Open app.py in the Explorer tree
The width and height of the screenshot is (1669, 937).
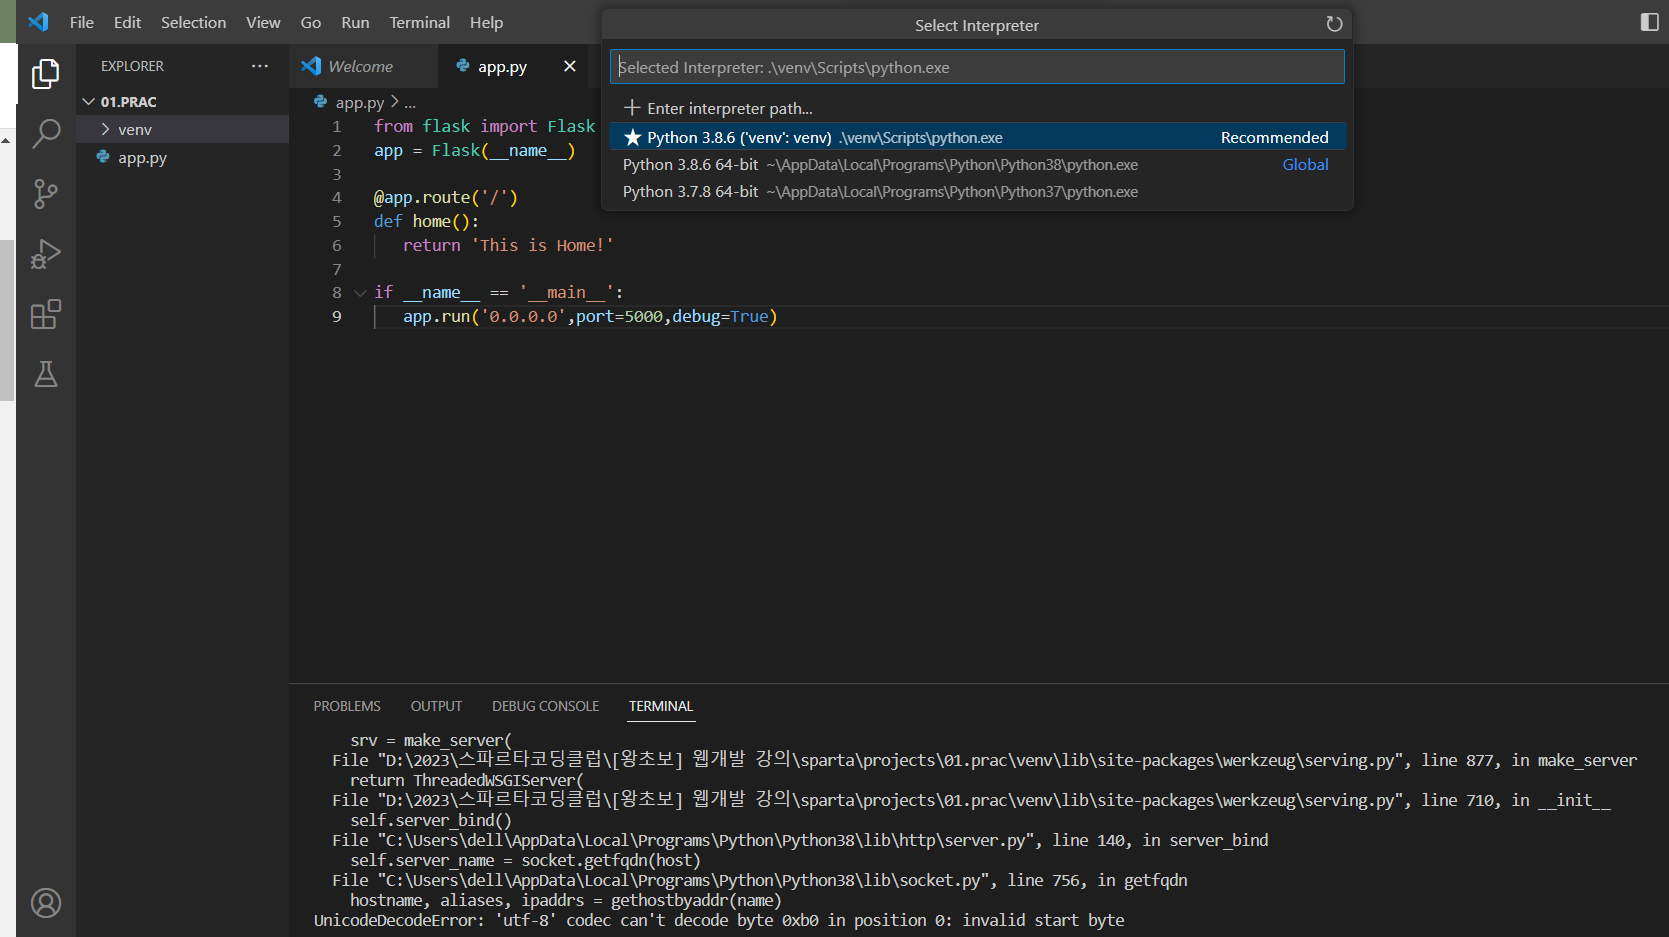click(x=182, y=157)
